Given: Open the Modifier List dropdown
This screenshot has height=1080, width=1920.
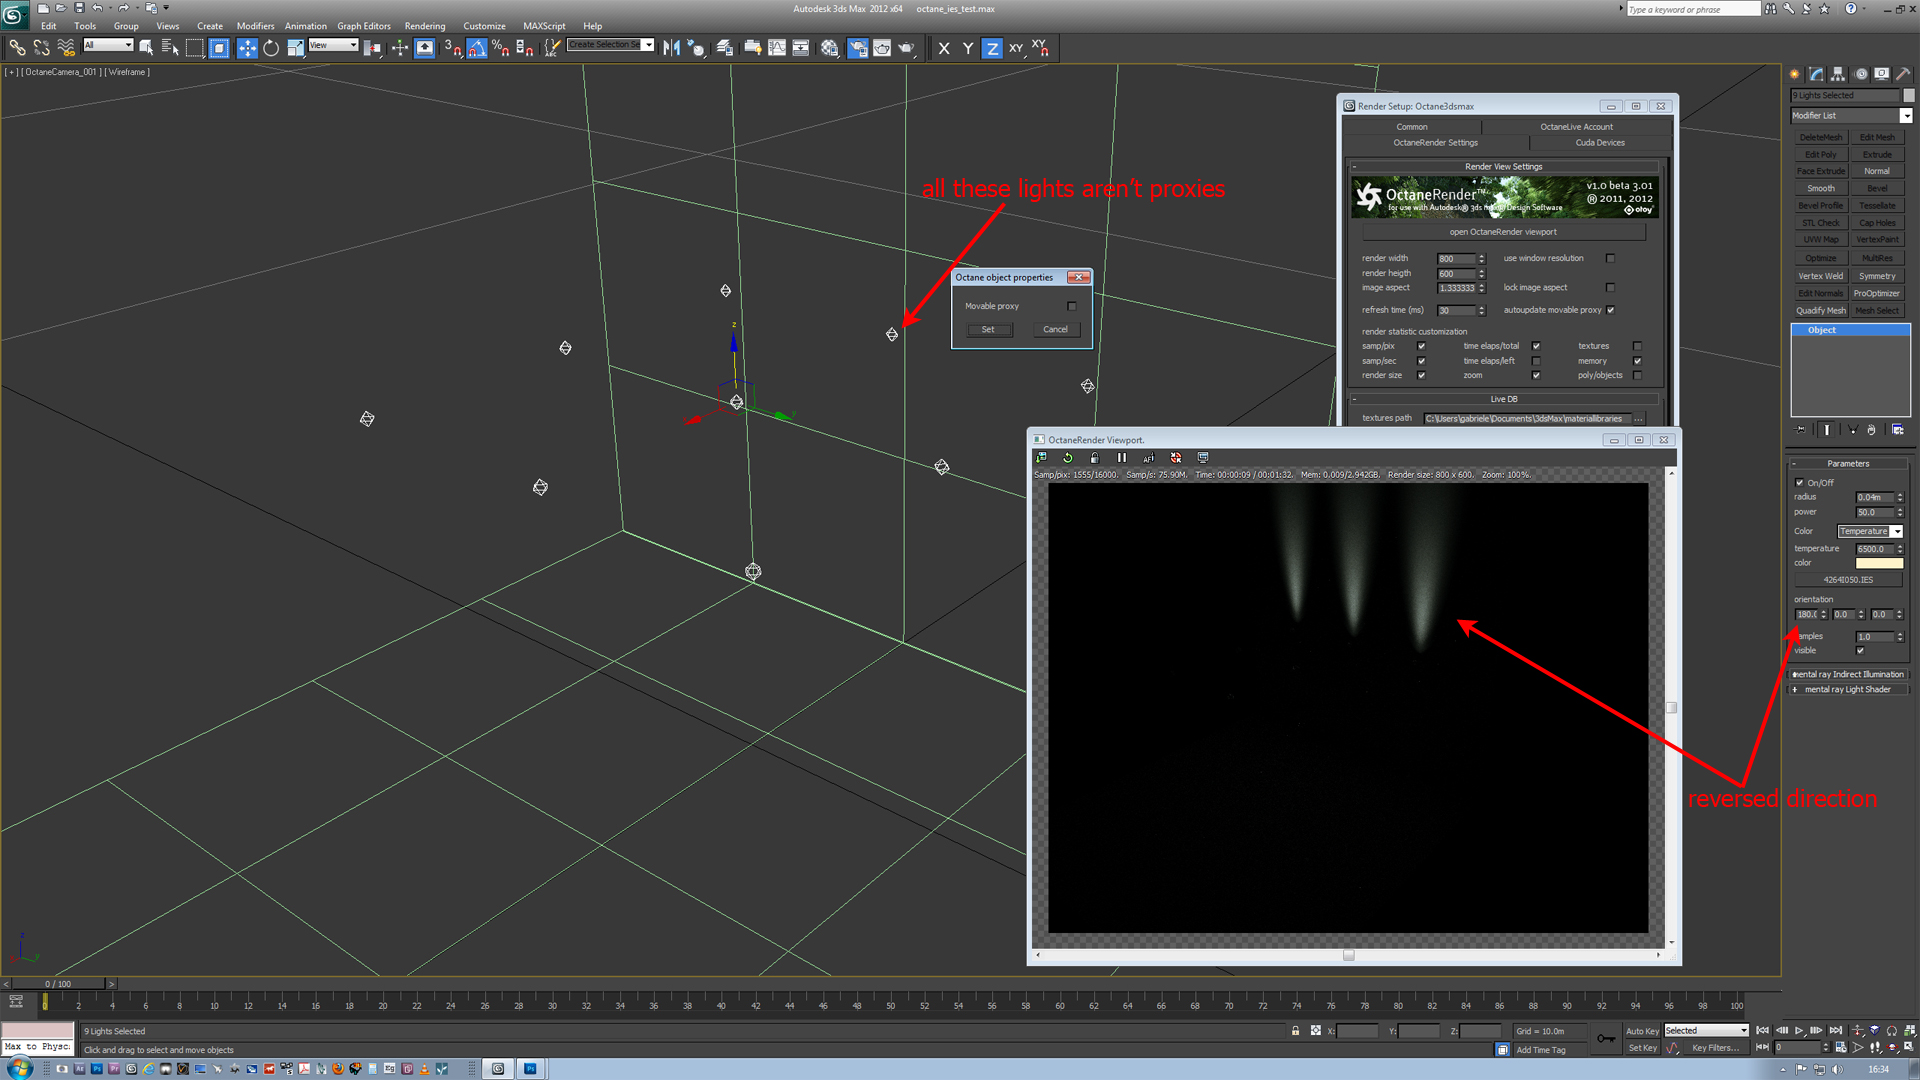Looking at the screenshot, I should [x=1906, y=116].
